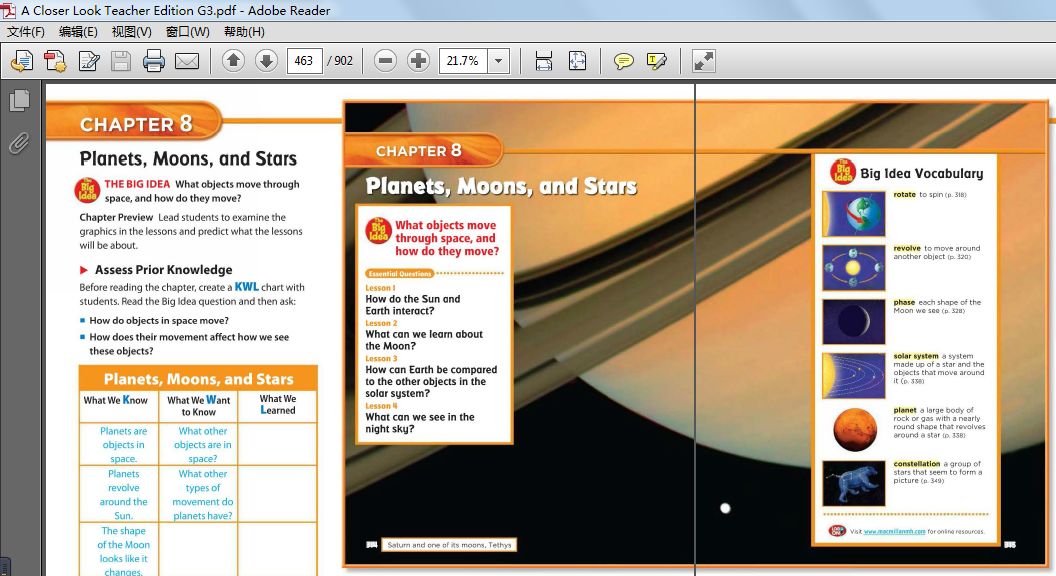Zoom out with the minus button
The width and height of the screenshot is (1056, 576).
tap(385, 61)
